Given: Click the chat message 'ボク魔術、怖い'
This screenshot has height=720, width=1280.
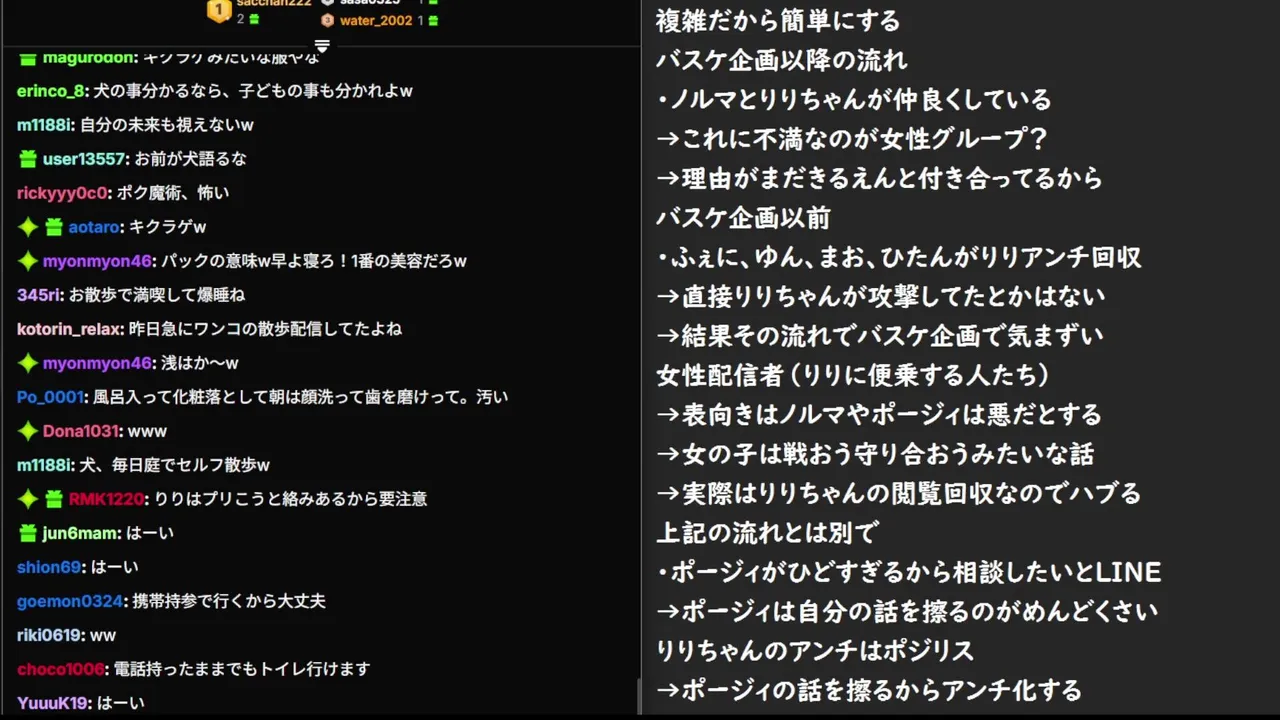Looking at the screenshot, I should 173,193.
